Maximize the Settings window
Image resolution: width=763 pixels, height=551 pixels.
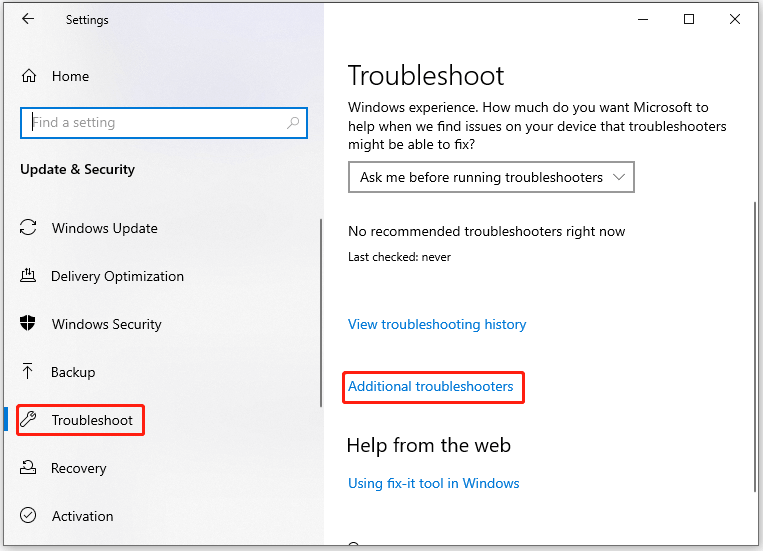pos(689,19)
